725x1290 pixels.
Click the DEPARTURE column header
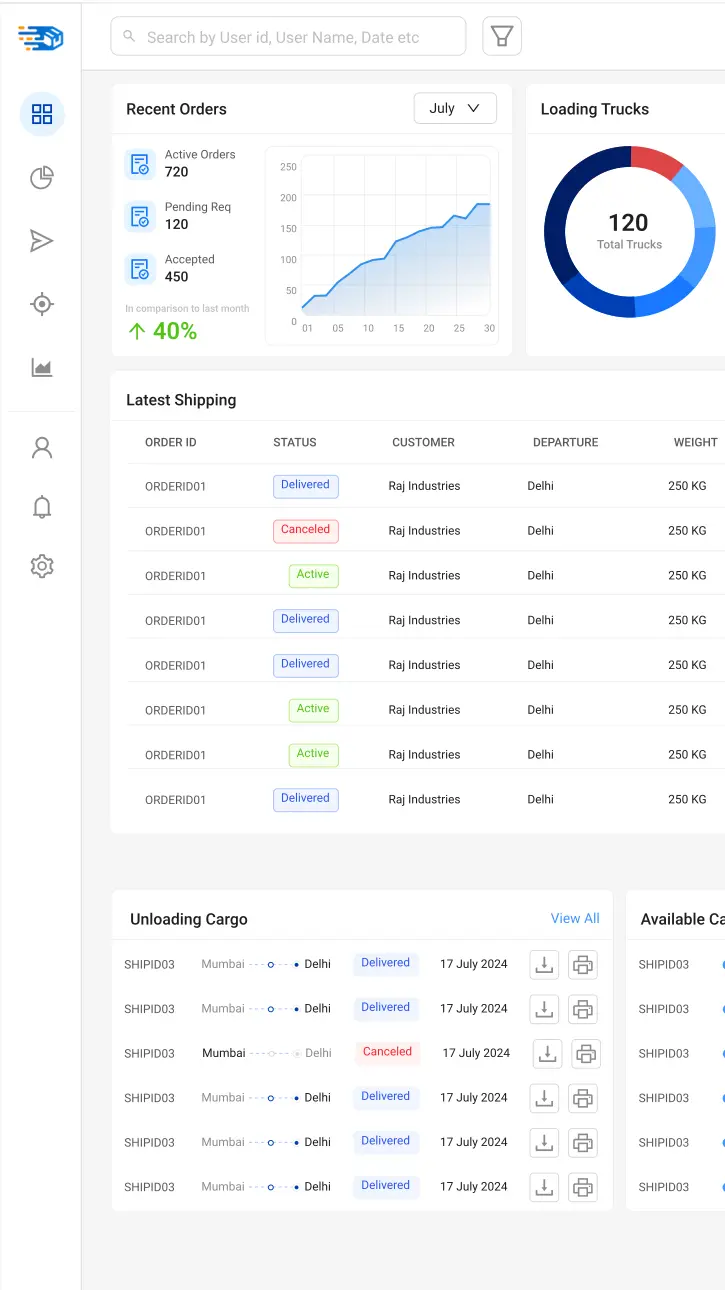566,442
